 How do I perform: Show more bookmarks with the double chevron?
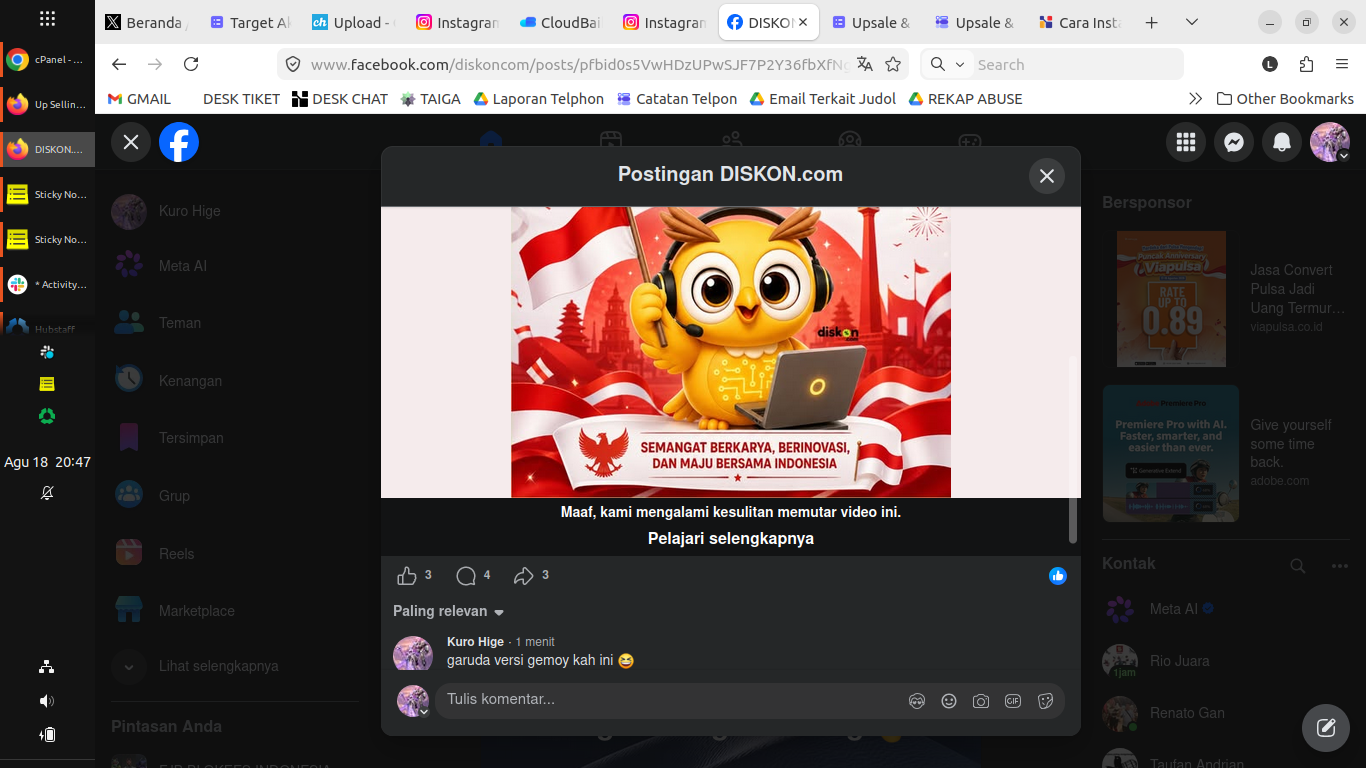point(1195,99)
